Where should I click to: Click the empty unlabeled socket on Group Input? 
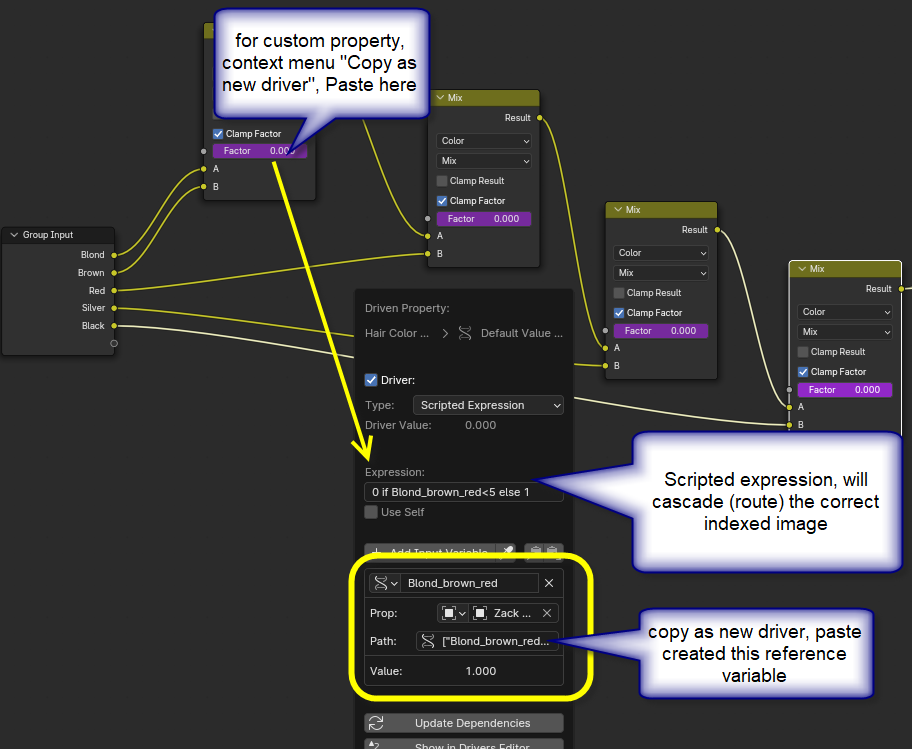click(114, 343)
